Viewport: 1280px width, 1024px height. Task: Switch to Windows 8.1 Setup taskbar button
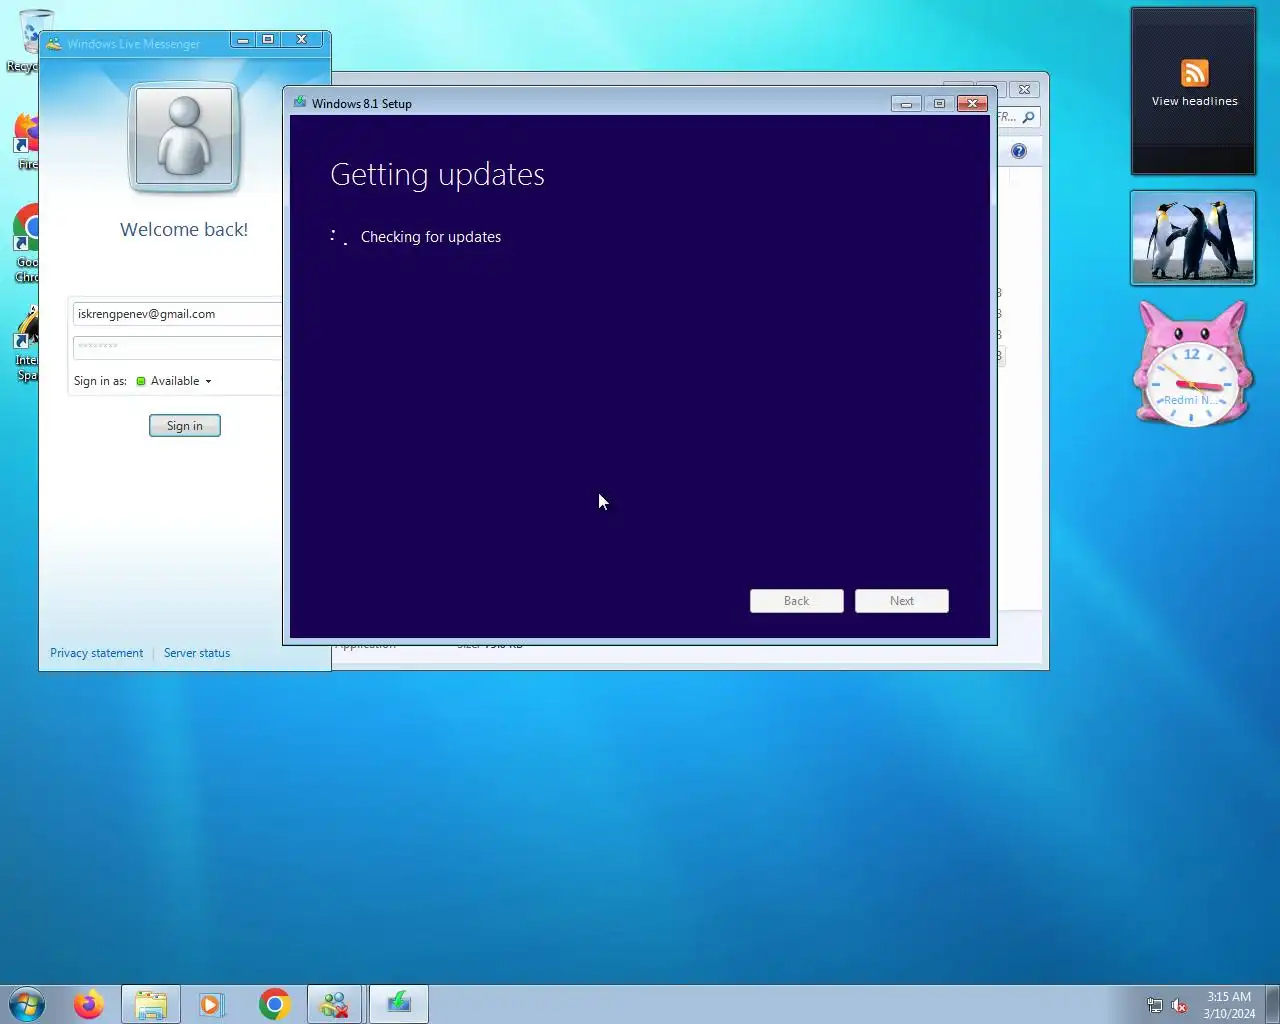click(x=399, y=1004)
